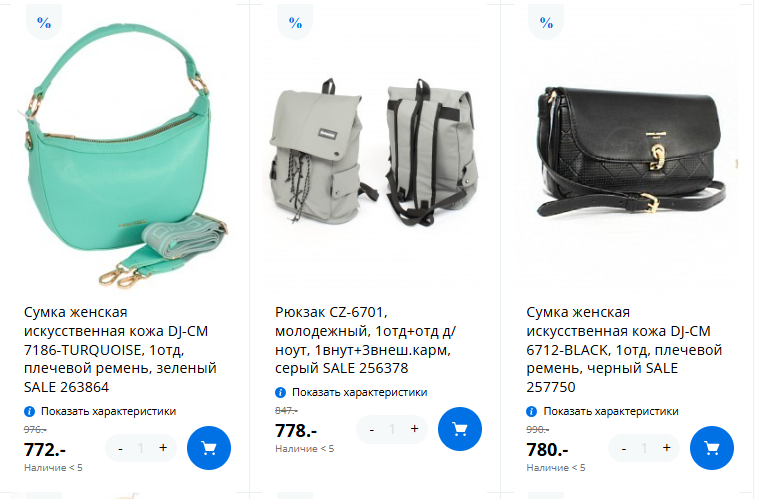Image resolution: width=764 pixels, height=499 pixels.
Task: Click quantity field of gray backpack
Action: (x=392, y=429)
